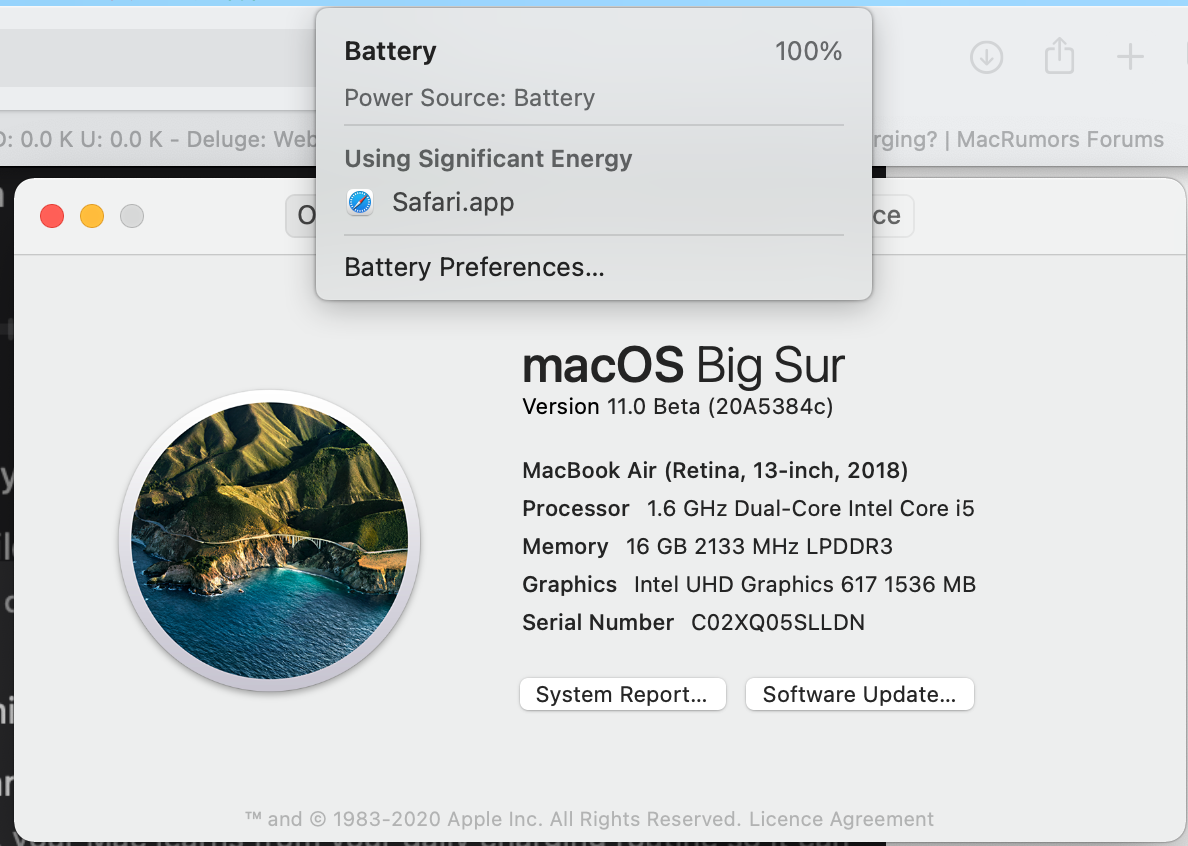Screen dimensions: 1188x846
Task: Open a new Safari tab with plus icon
Action: [x=1130, y=57]
